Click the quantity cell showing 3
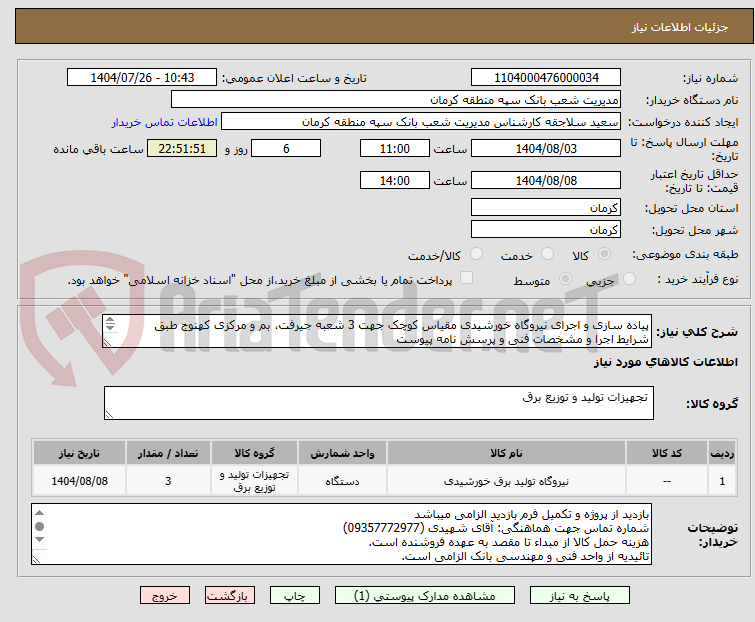This screenshot has height=622, width=755. tap(168, 480)
